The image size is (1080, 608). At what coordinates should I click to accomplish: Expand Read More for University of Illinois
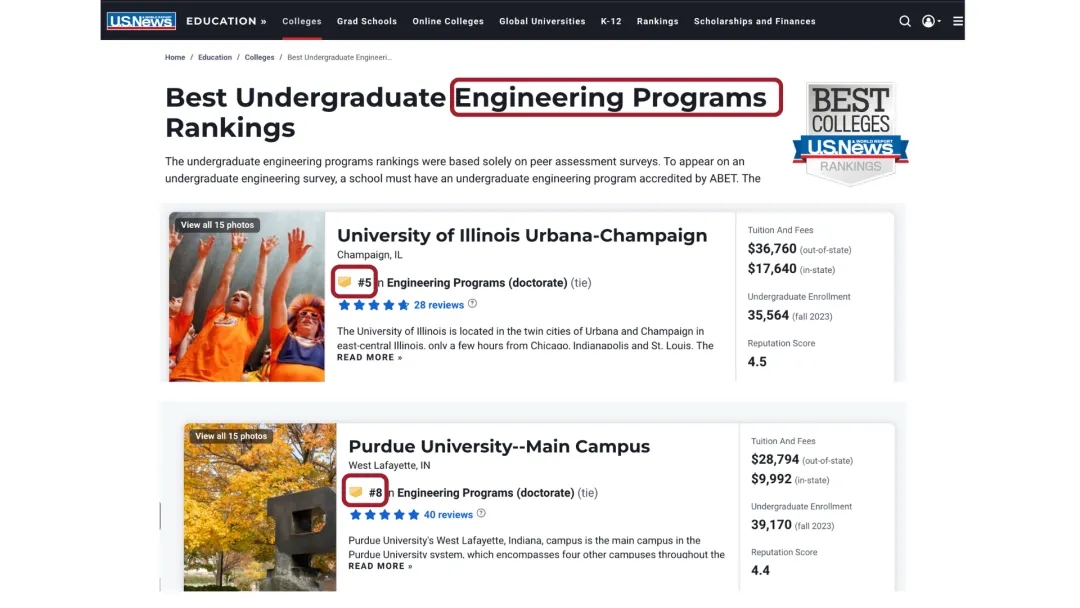pyautogui.click(x=369, y=357)
